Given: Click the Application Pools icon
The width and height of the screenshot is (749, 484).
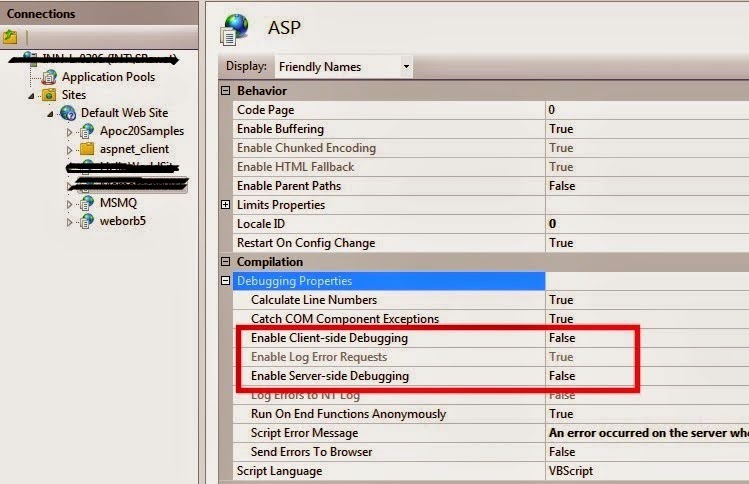Looking at the screenshot, I should click(x=49, y=77).
